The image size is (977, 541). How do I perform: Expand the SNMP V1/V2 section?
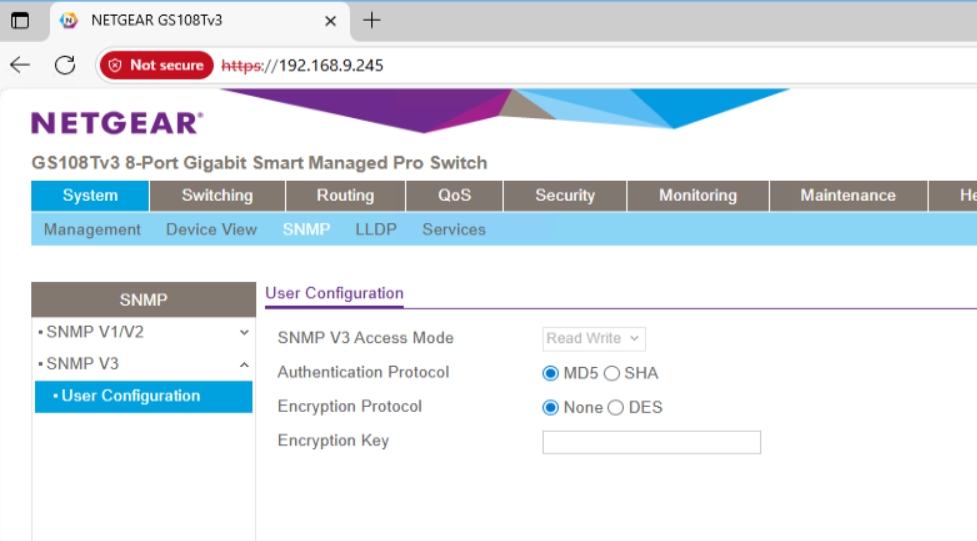[143, 332]
